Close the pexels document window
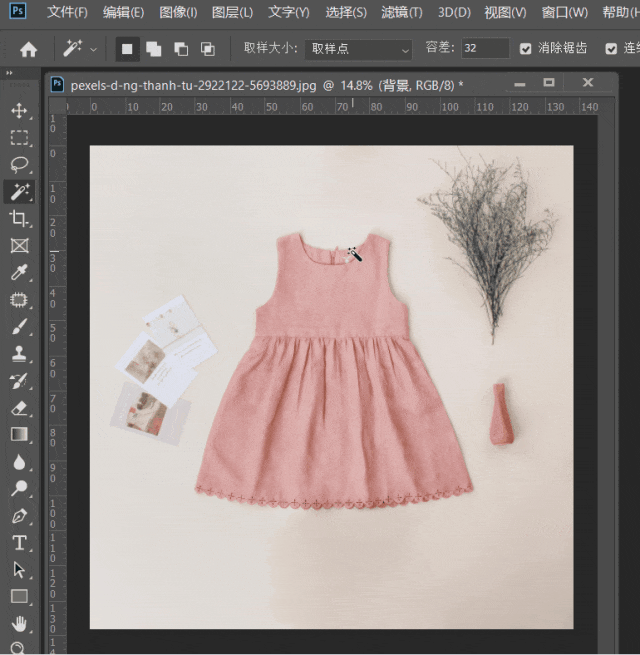This screenshot has height=655, width=640. [x=588, y=82]
